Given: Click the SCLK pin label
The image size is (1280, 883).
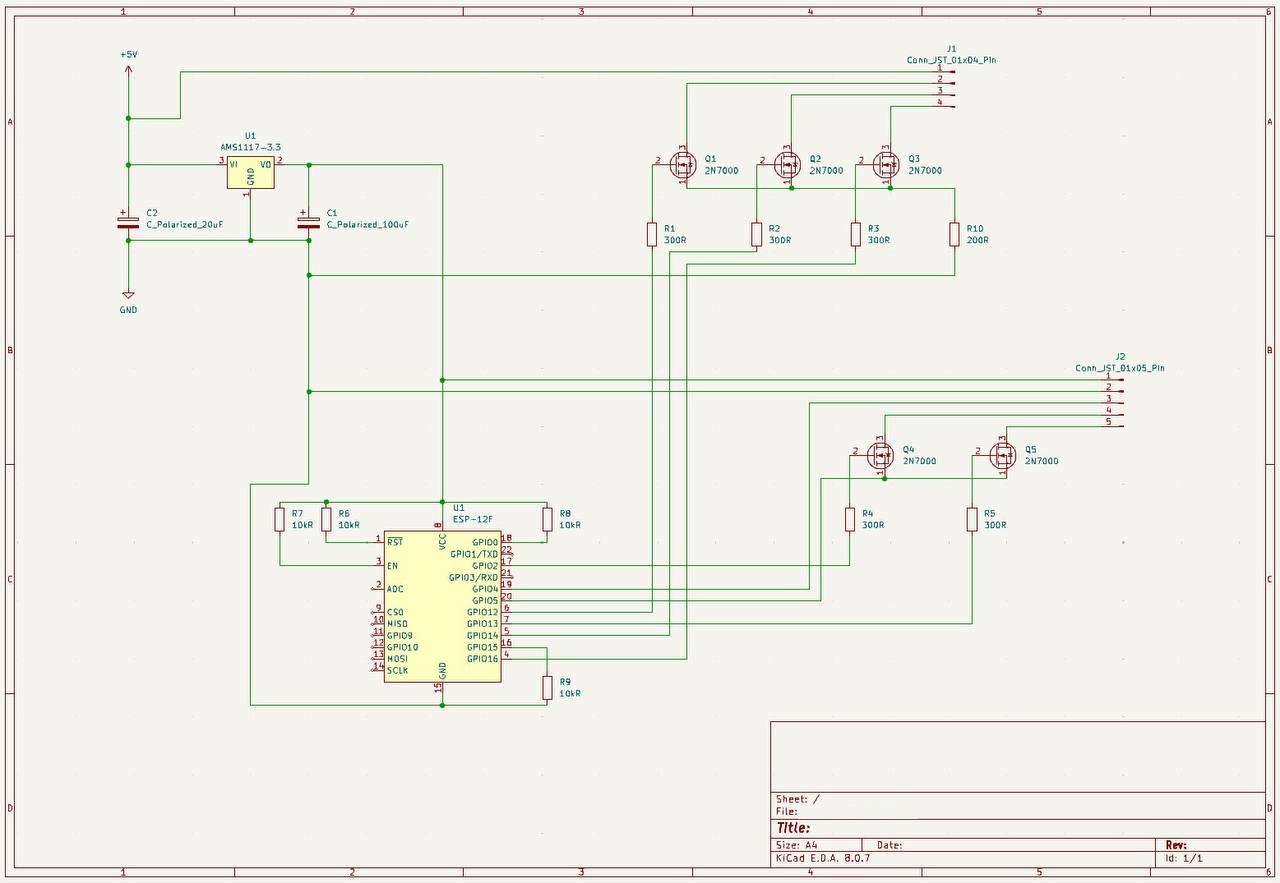Looking at the screenshot, I should pyautogui.click(x=398, y=670).
